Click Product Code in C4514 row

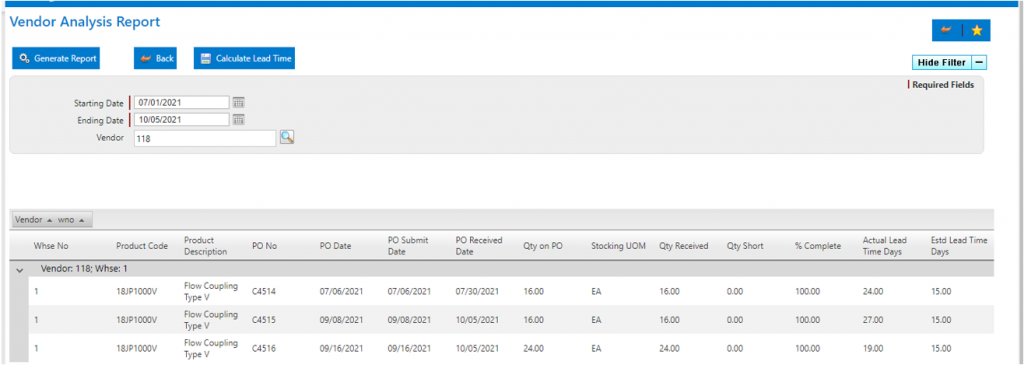tap(136, 292)
